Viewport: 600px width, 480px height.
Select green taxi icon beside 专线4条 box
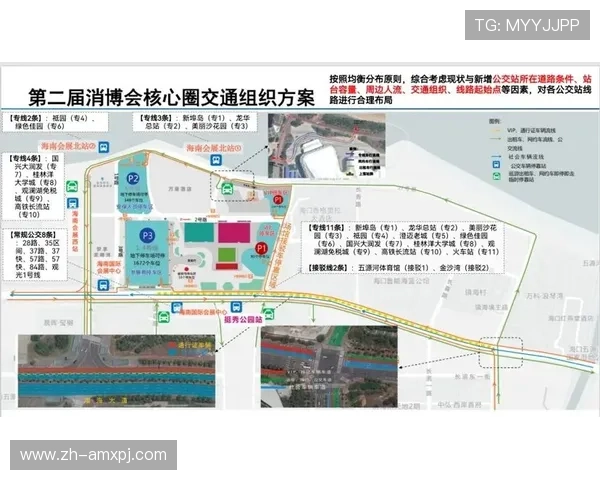72,186
